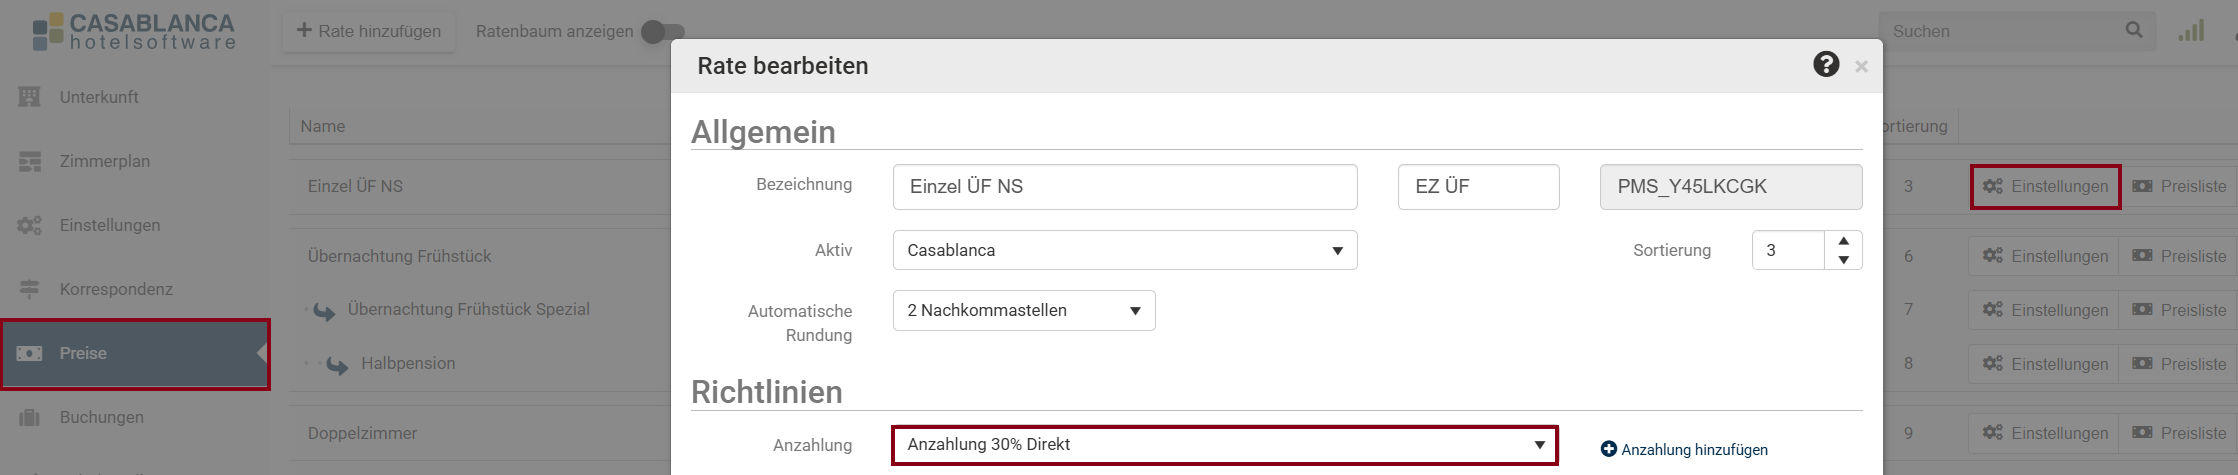Click the help question mark icon
This screenshot has width=2238, height=475.
click(x=1825, y=65)
